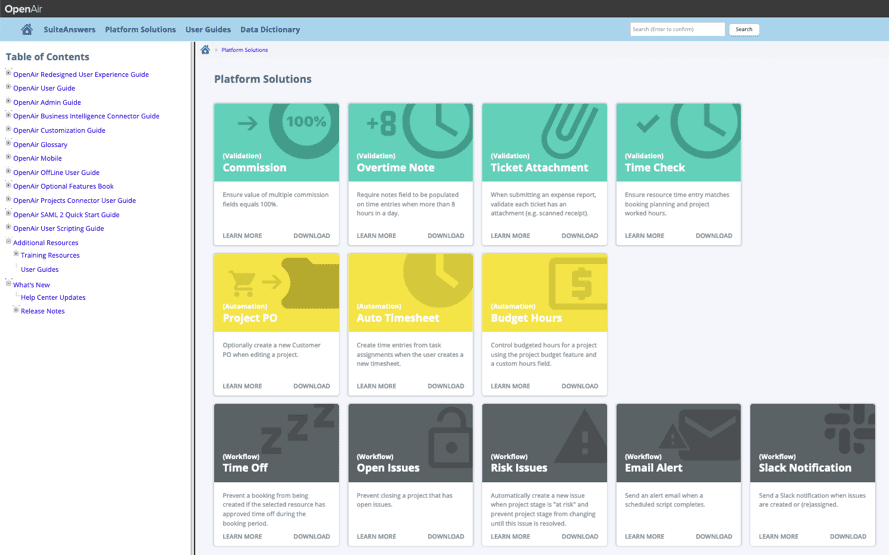Image resolution: width=889 pixels, height=555 pixels.
Task: Expand the OpenAir Admin Guide tree node
Action: coord(9,101)
